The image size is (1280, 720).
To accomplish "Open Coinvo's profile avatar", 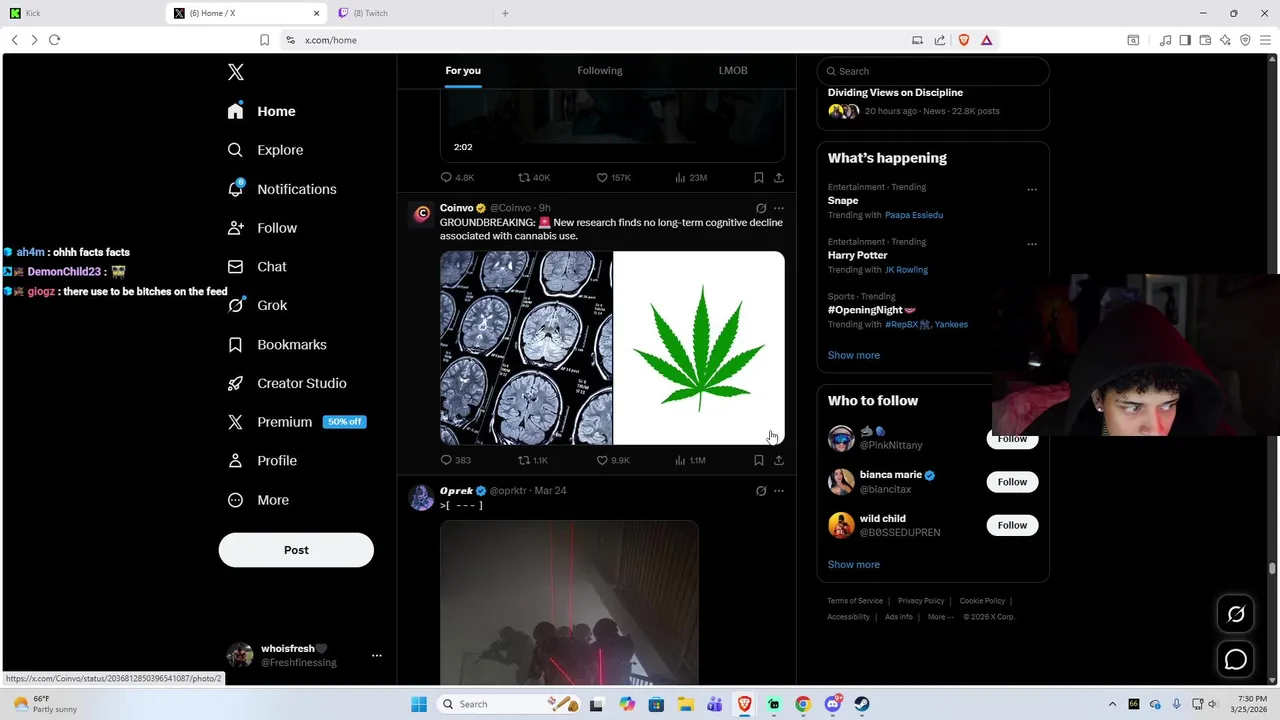I will point(422,214).
